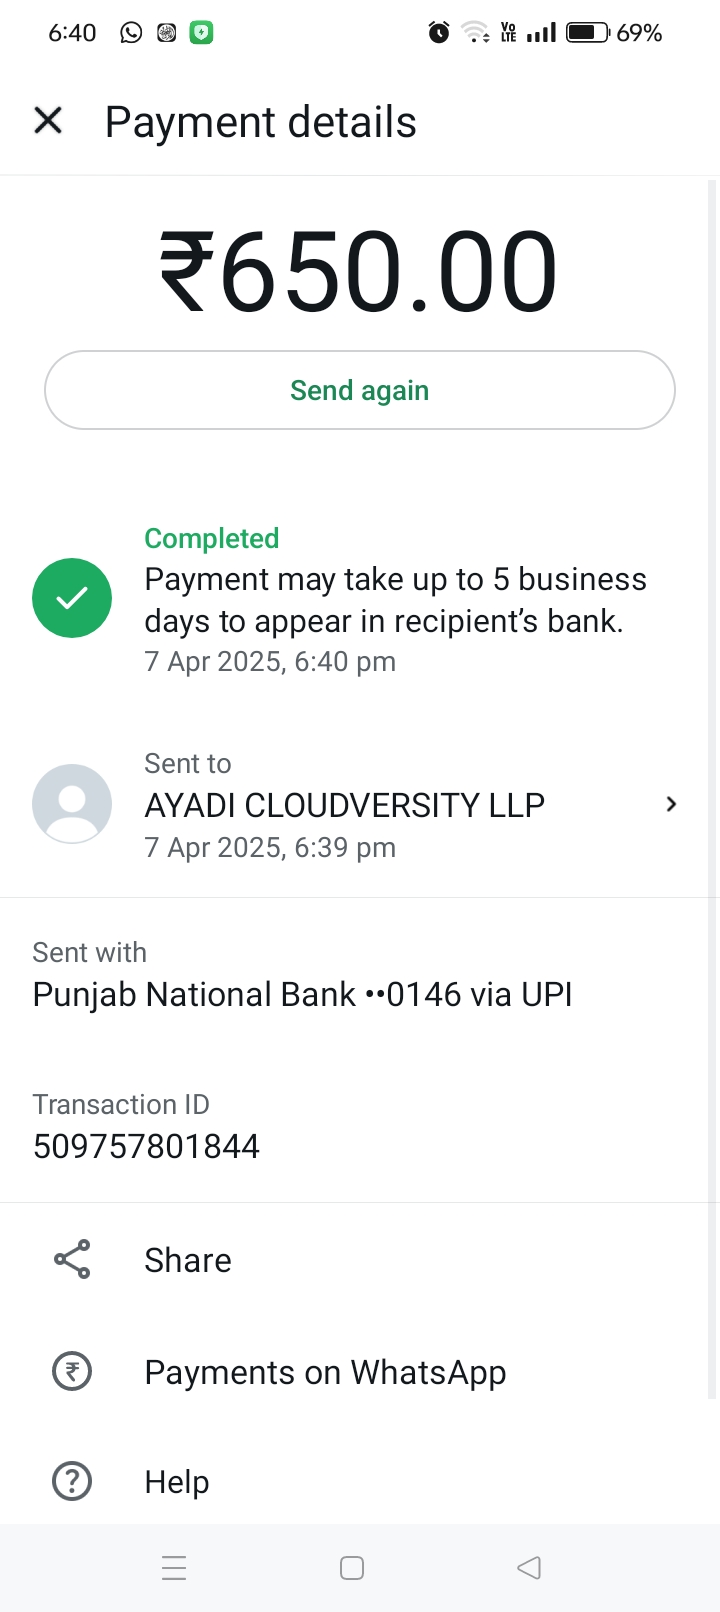
Task: Tap the question mark Help icon
Action: pos(72,1481)
